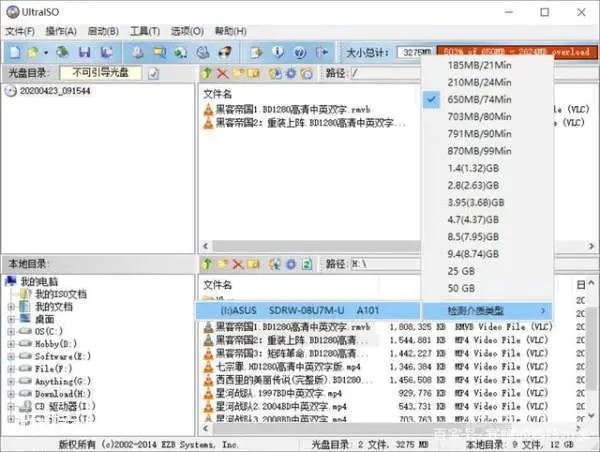
Task: Open the 工具(T) menu
Action: click(145, 31)
